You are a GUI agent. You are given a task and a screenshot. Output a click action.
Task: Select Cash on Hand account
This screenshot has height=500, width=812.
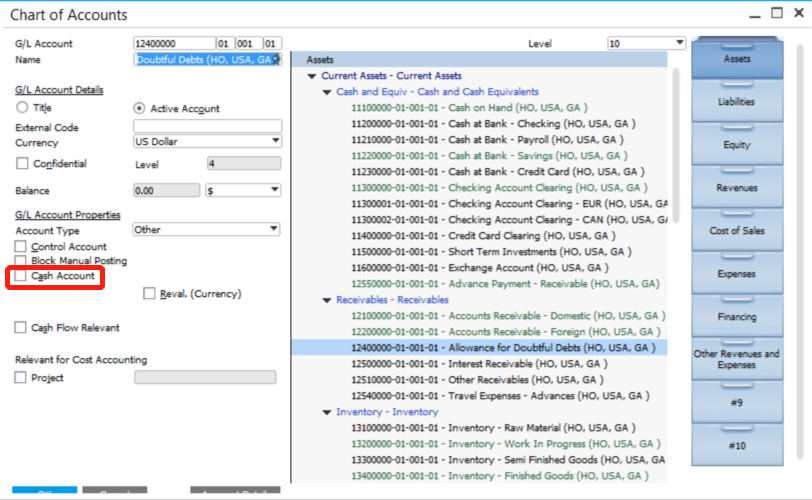pyautogui.click(x=468, y=108)
